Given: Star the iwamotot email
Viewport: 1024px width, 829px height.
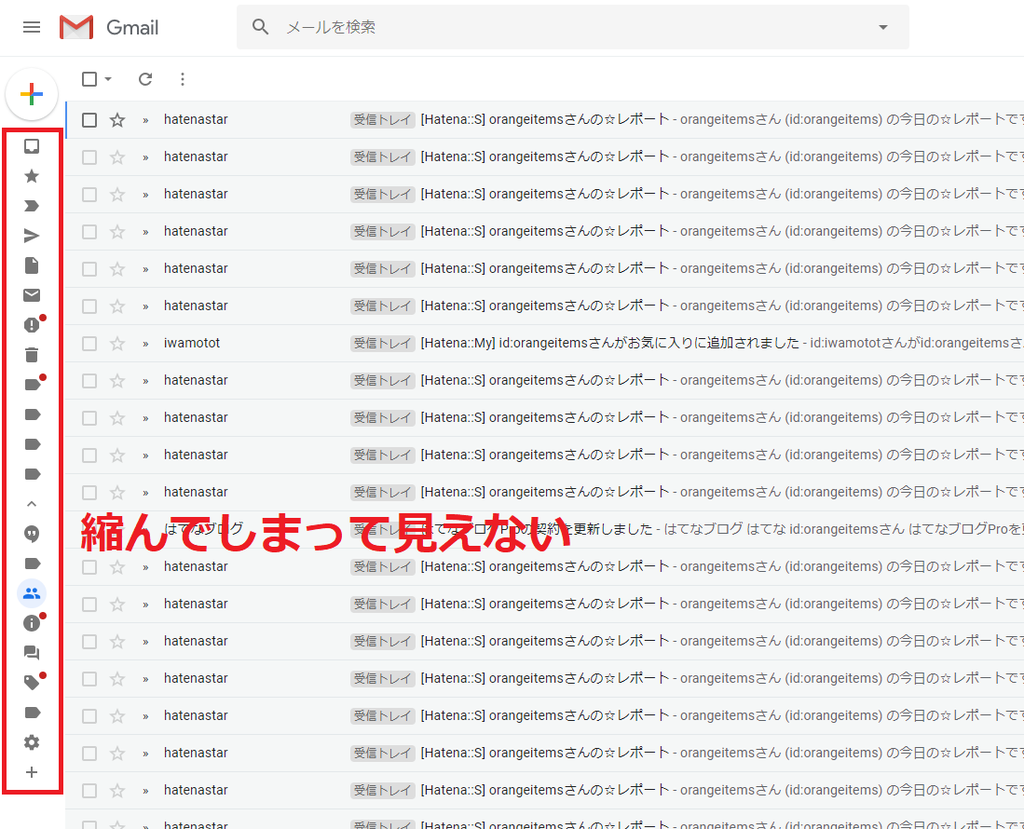Looking at the screenshot, I should (x=117, y=344).
